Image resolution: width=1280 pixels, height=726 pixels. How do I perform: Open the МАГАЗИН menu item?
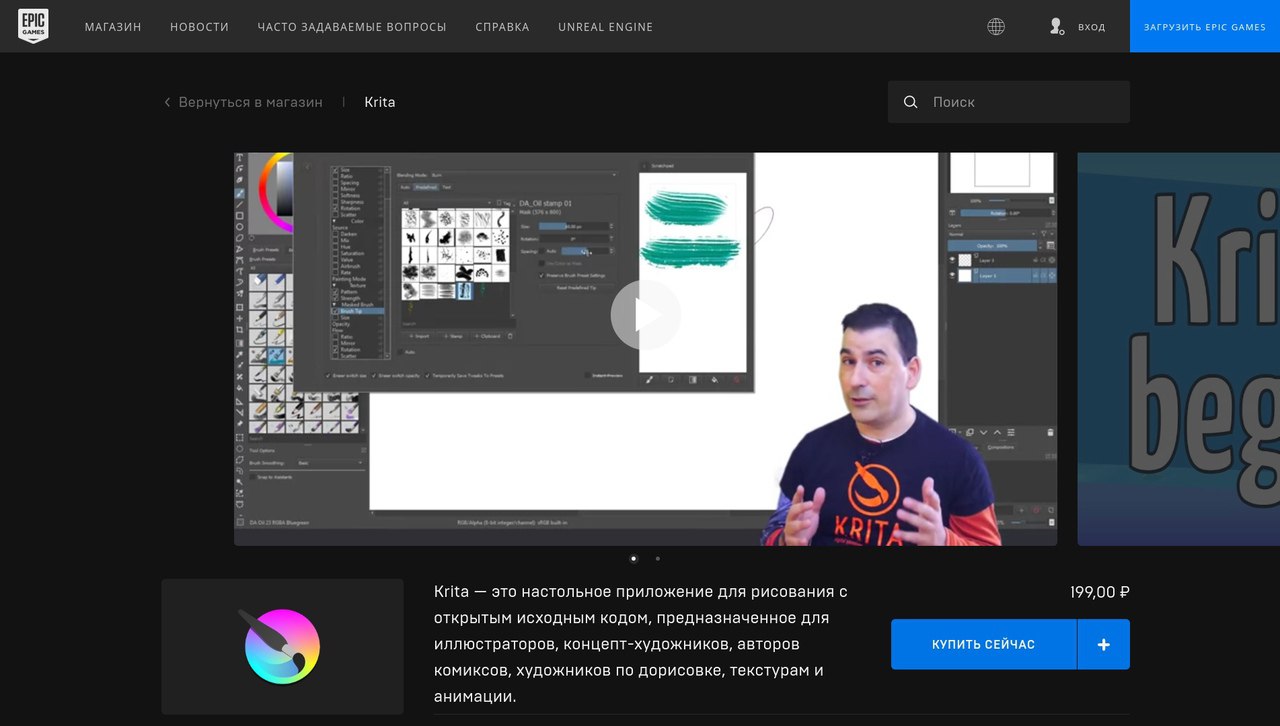tap(113, 27)
